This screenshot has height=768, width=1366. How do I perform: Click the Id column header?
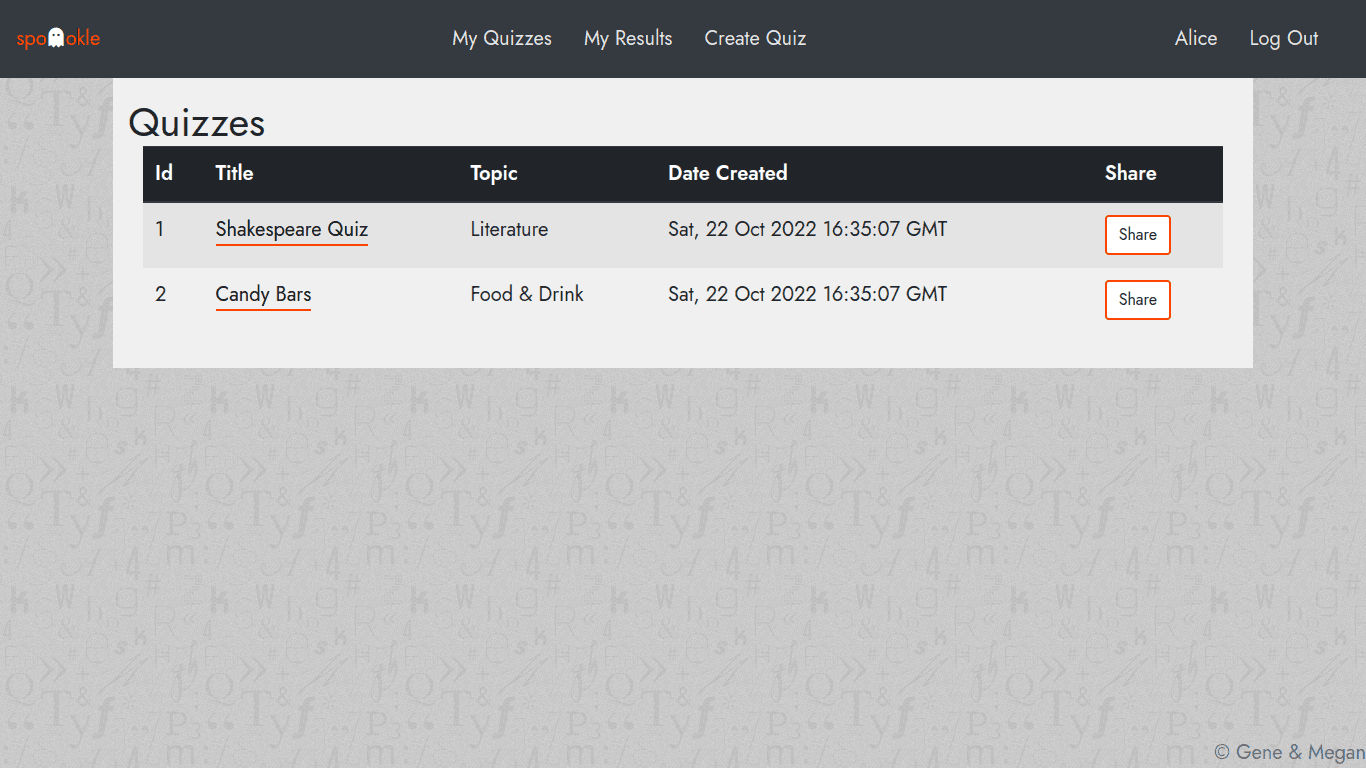point(164,173)
